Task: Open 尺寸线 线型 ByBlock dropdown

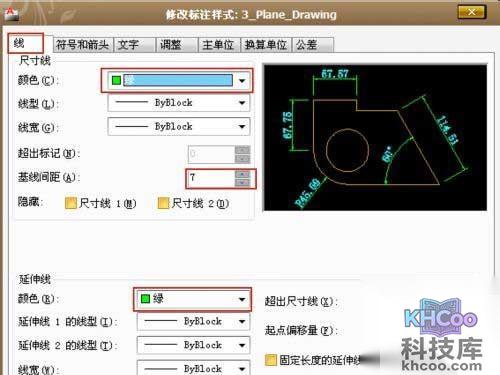Action: click(x=179, y=103)
